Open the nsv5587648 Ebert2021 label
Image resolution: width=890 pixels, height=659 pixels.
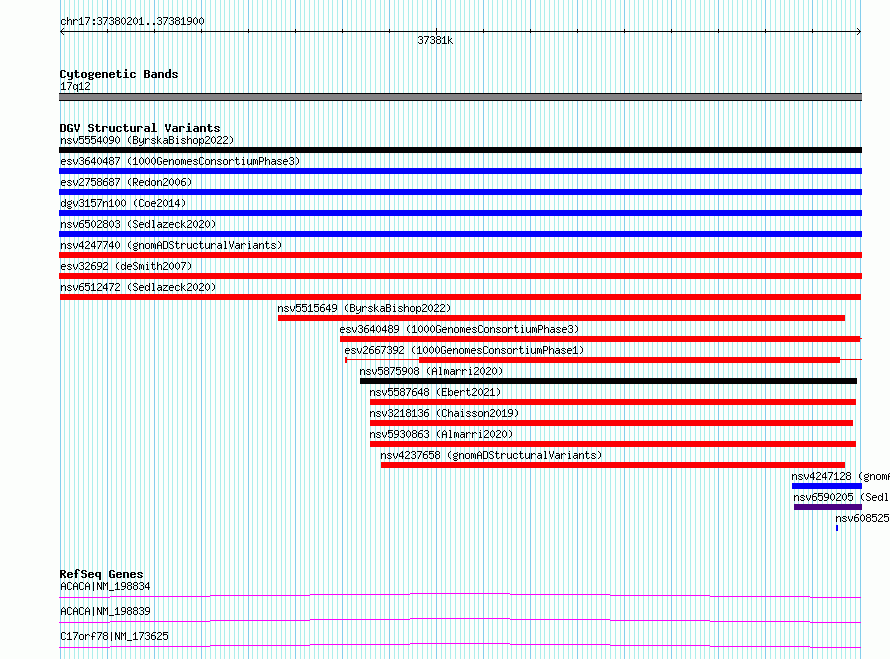coord(435,392)
